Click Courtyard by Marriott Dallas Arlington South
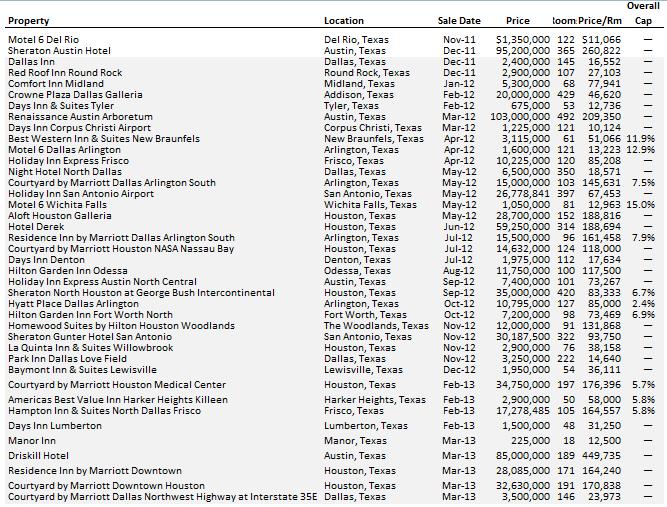Viewport: 667px width, 507px height. [112, 183]
